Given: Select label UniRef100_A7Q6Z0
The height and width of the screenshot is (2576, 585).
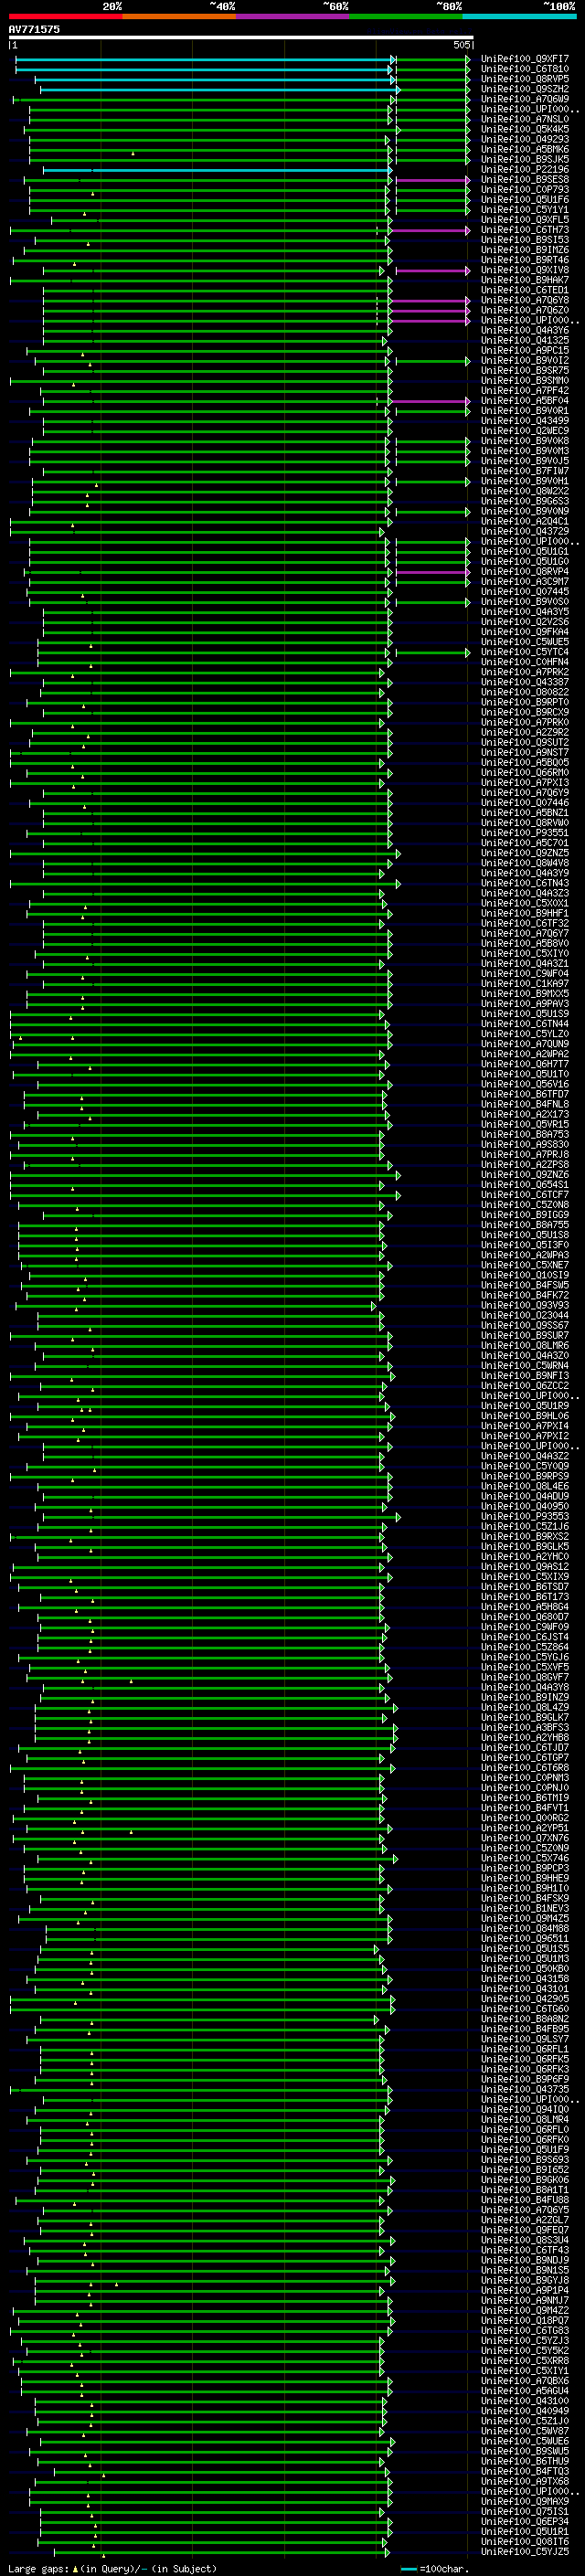Looking at the screenshot, I should click(x=525, y=310).
